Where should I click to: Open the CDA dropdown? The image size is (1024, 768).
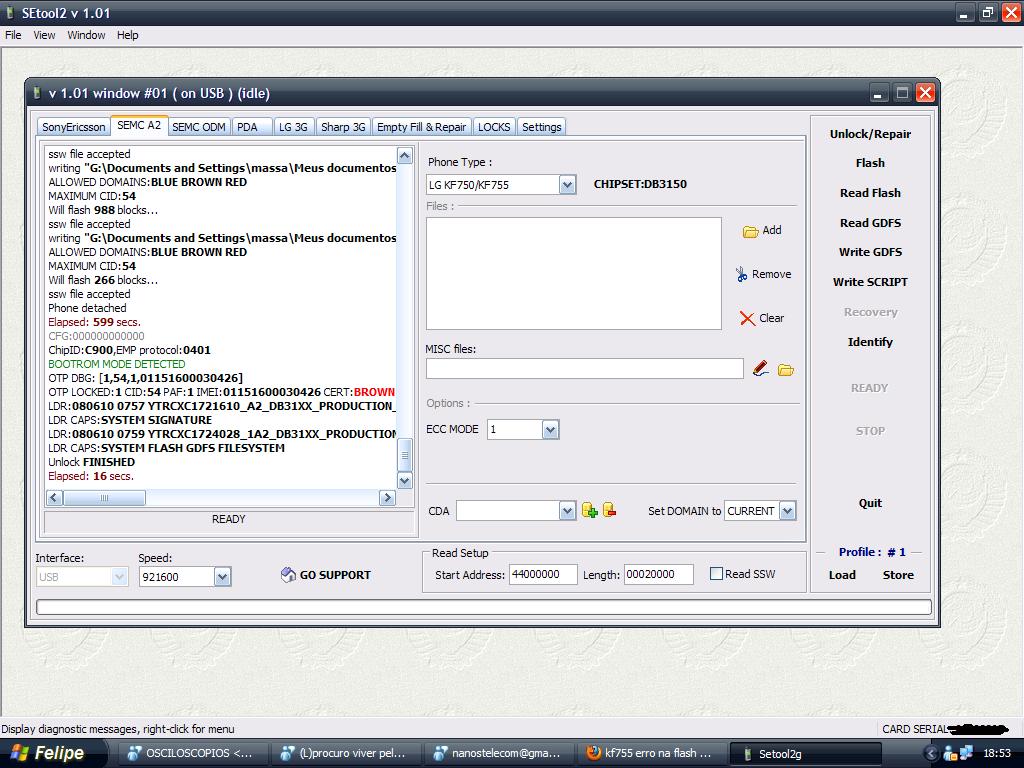pyautogui.click(x=567, y=511)
